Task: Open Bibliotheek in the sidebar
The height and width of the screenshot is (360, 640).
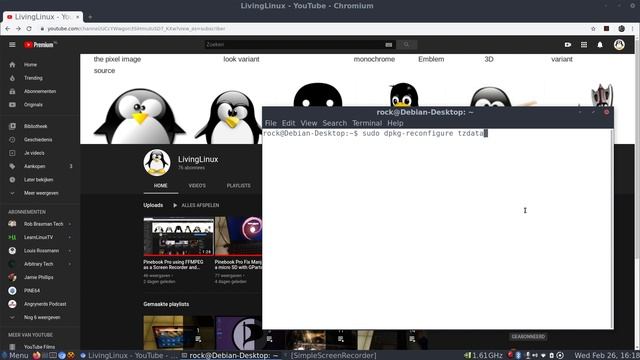Action: coord(36,127)
